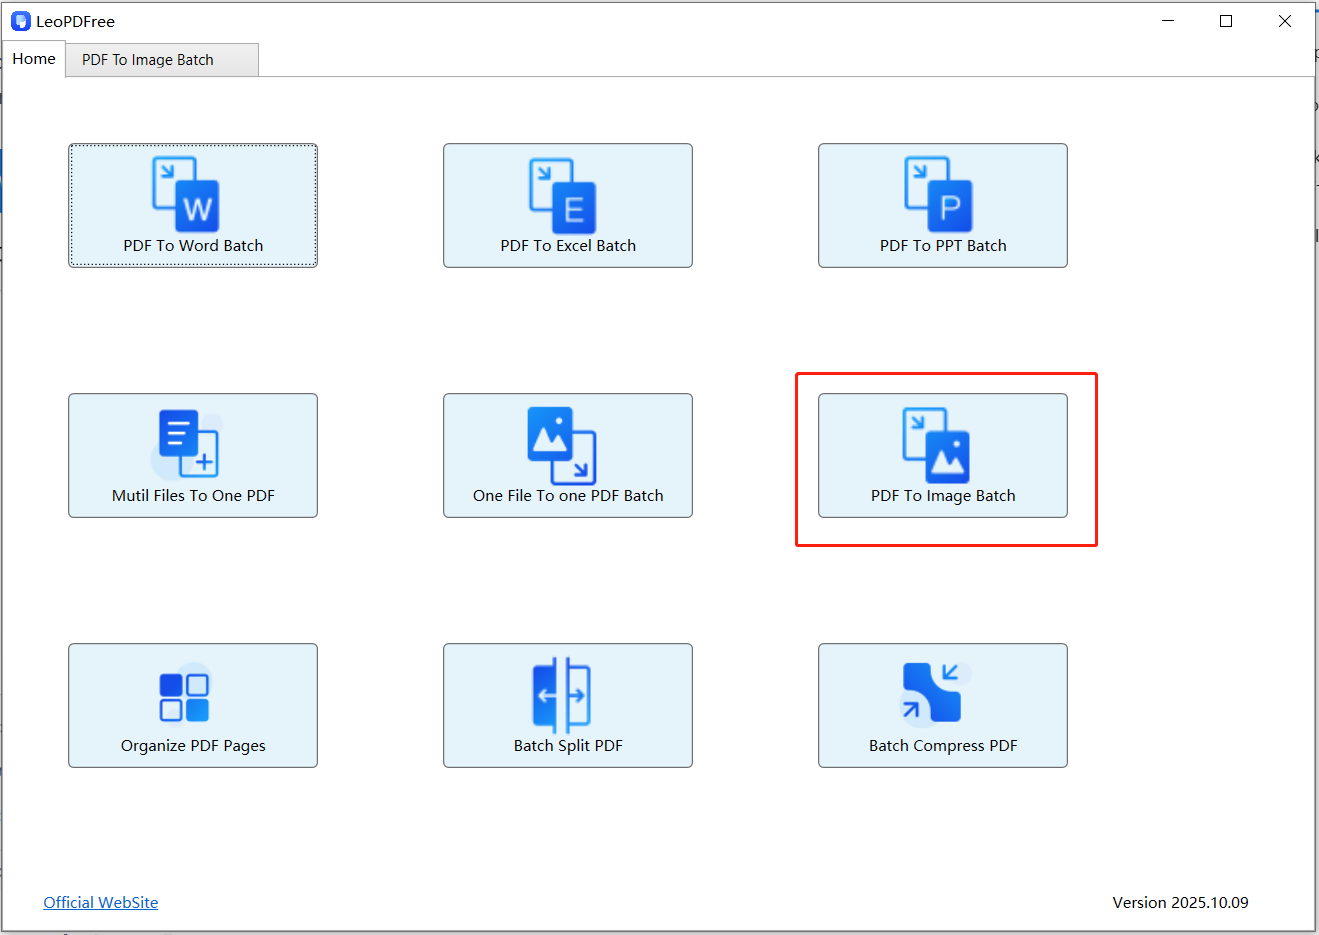Click the PDF to Word icon with W
1319x935 pixels.
(x=186, y=194)
